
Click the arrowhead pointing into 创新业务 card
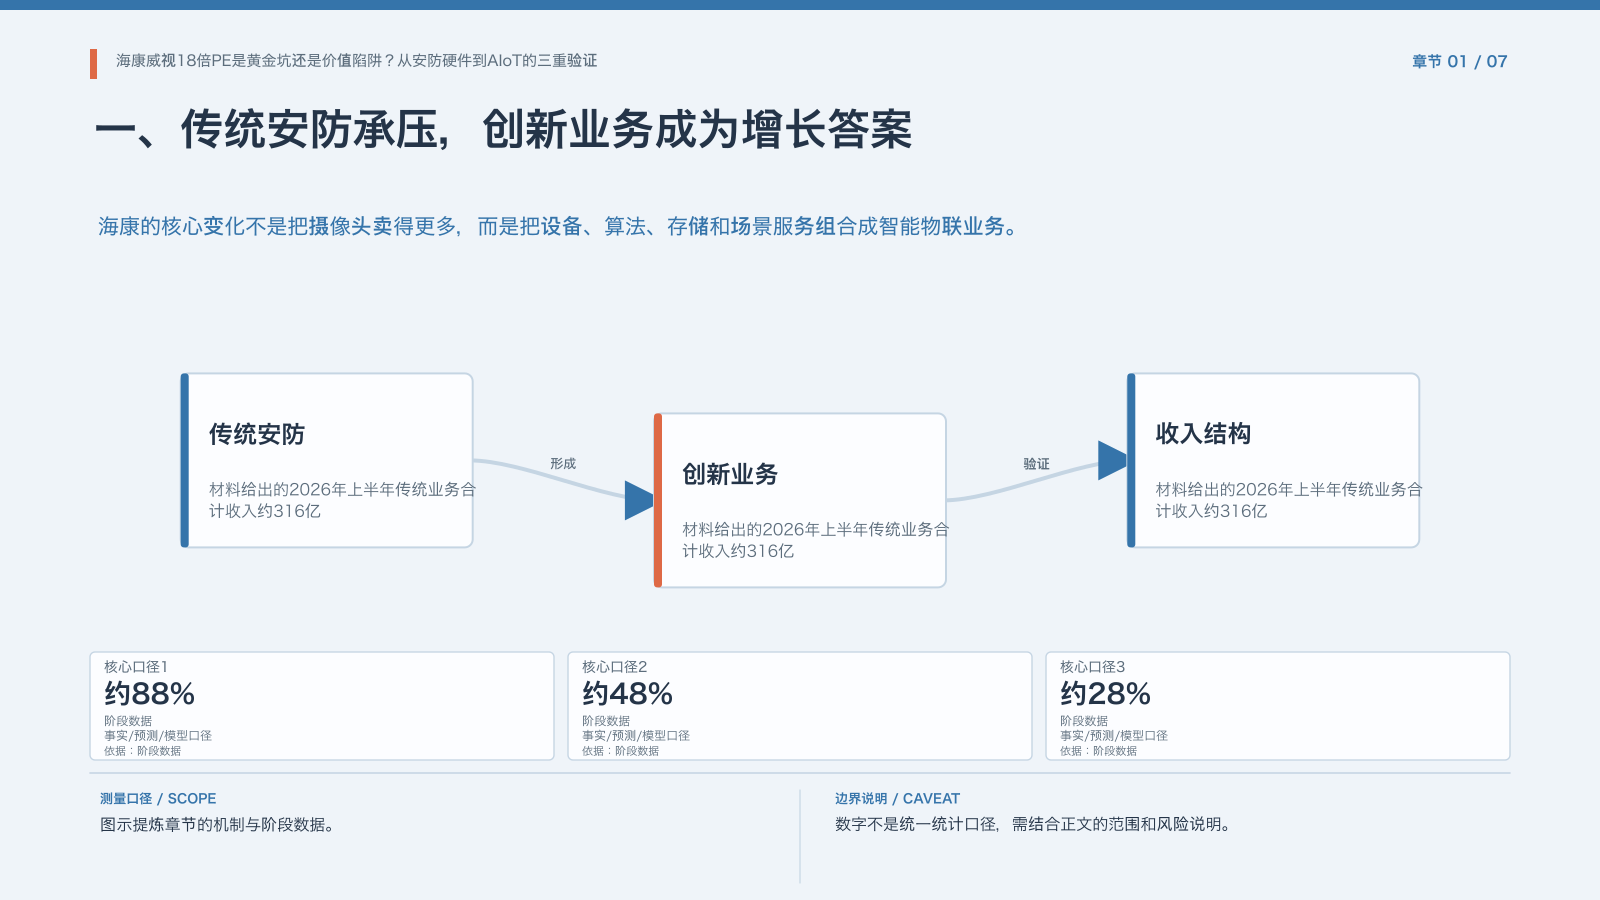pos(640,500)
